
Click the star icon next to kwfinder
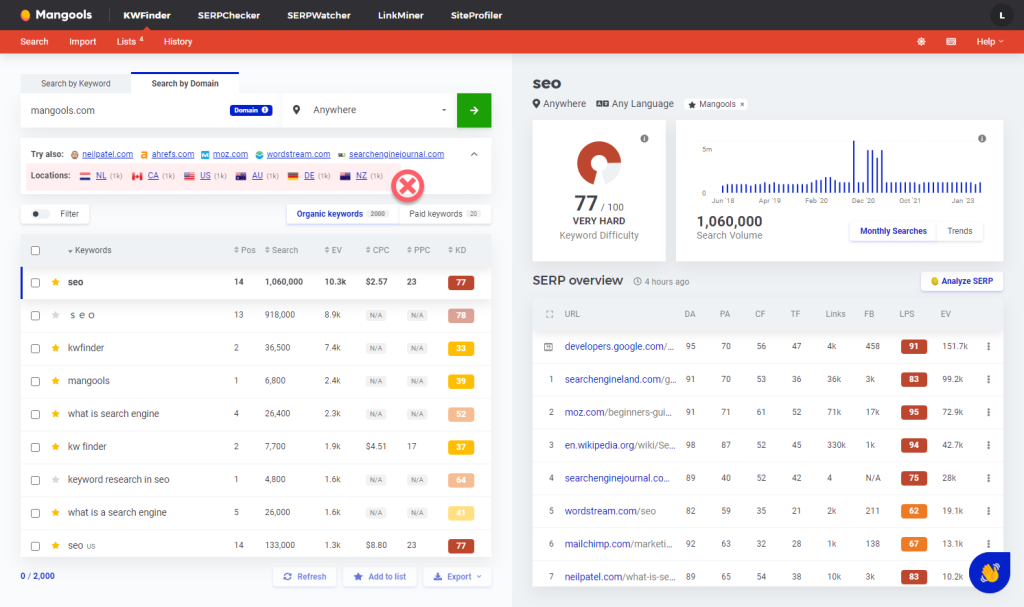tap(56, 348)
